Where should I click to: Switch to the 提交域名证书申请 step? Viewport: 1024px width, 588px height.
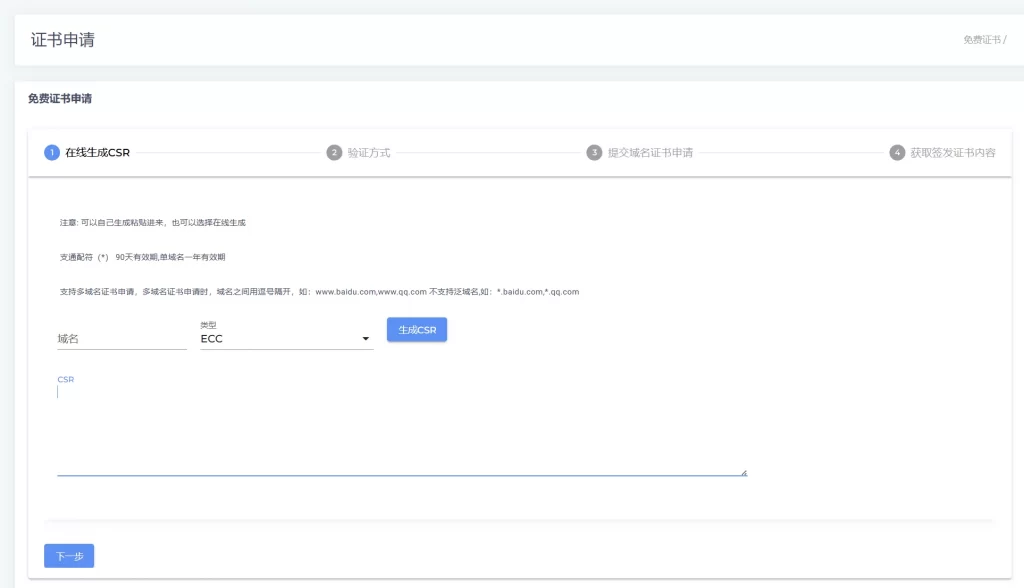(x=650, y=153)
